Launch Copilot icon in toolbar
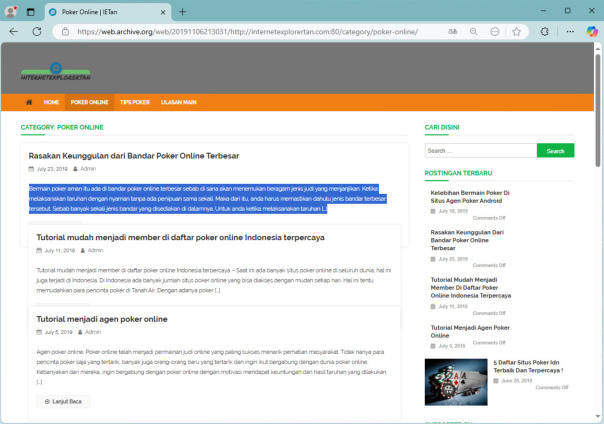The width and height of the screenshot is (604, 424). [x=592, y=31]
